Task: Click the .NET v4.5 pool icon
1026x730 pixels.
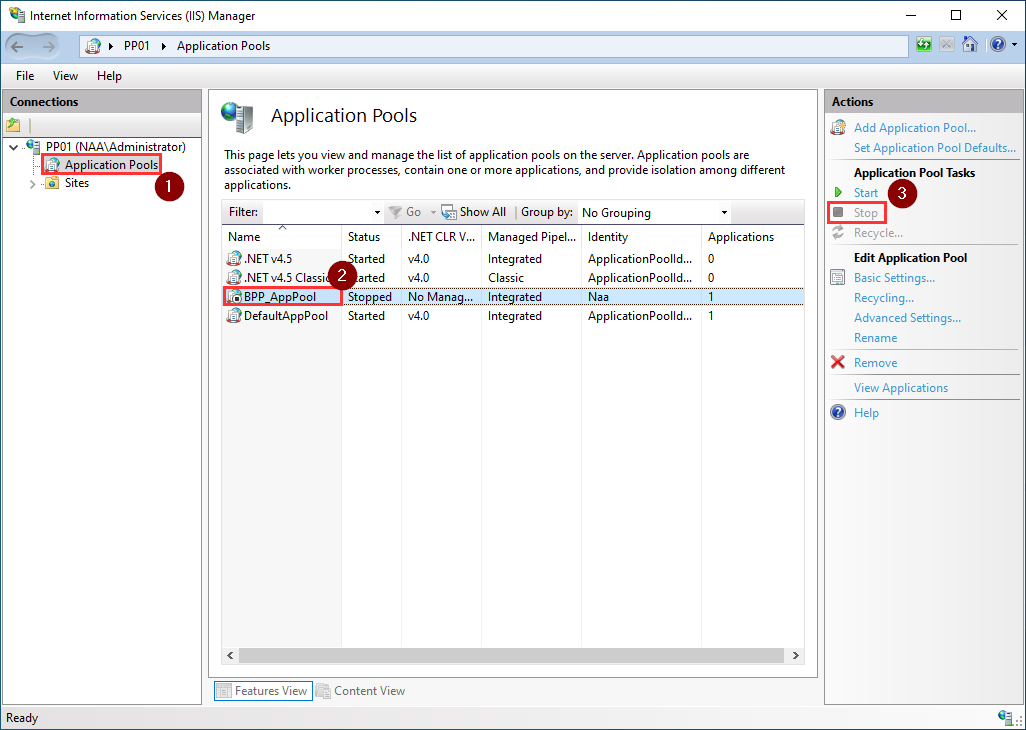Action: (x=234, y=259)
